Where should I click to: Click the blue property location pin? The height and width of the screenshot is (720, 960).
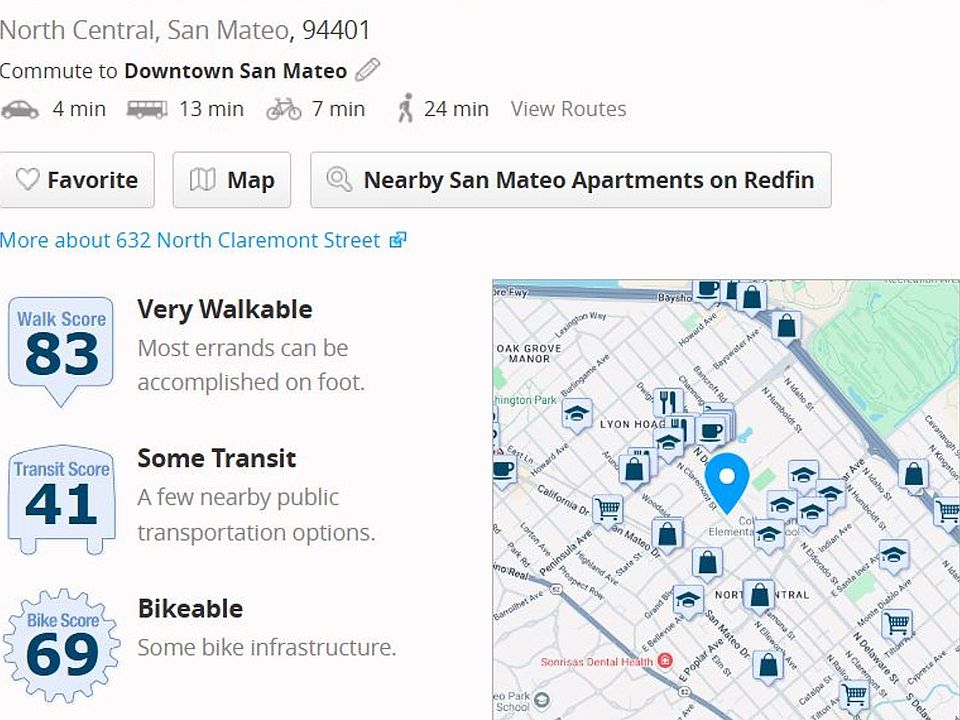click(x=726, y=480)
